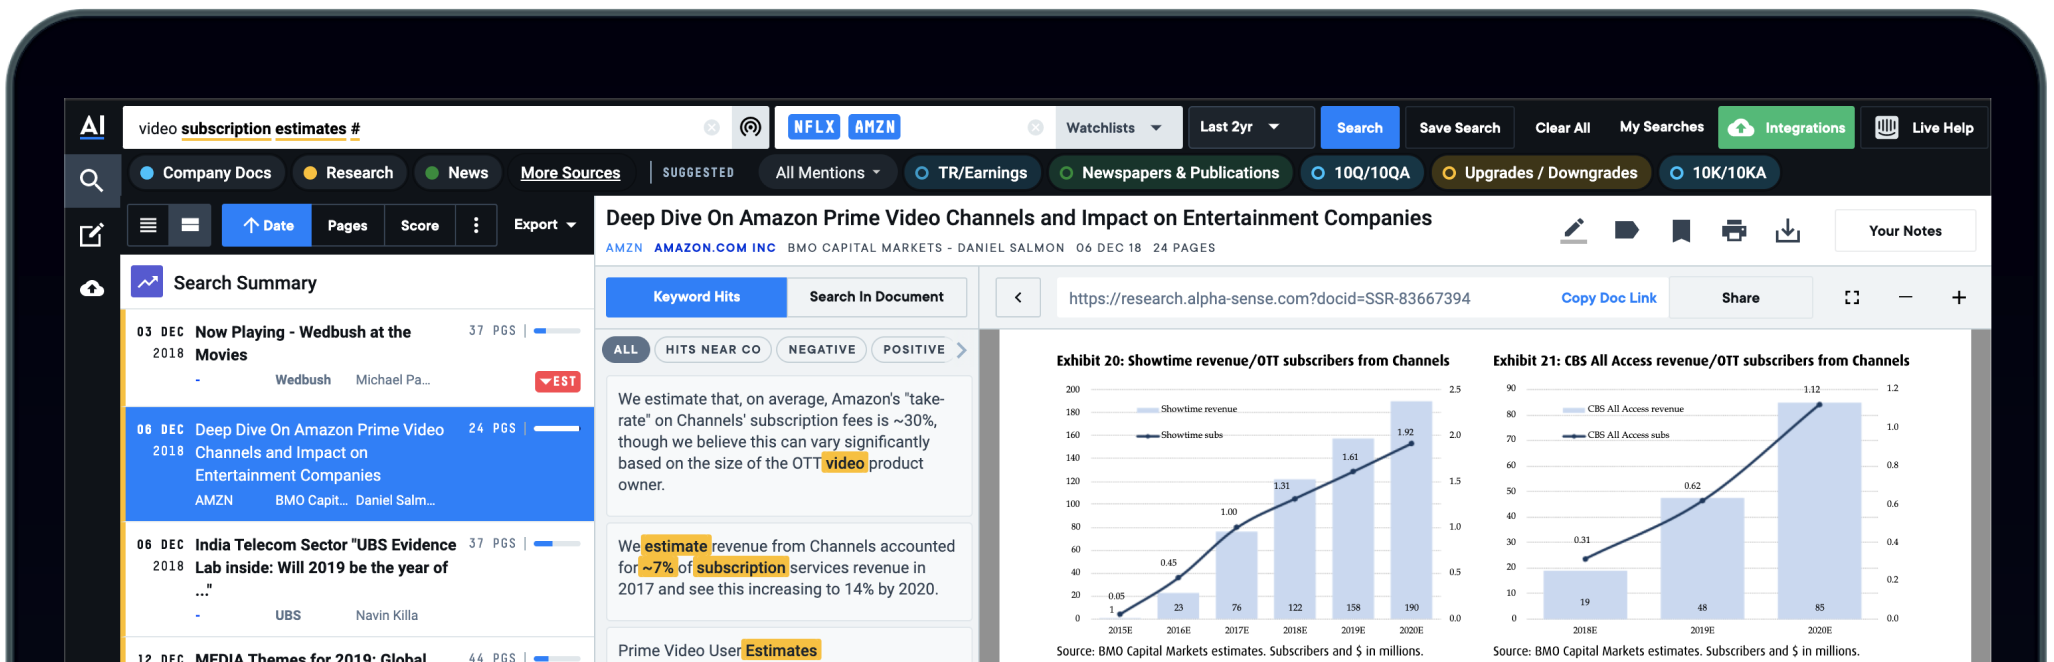Click the print document icon

pyautogui.click(x=1734, y=231)
